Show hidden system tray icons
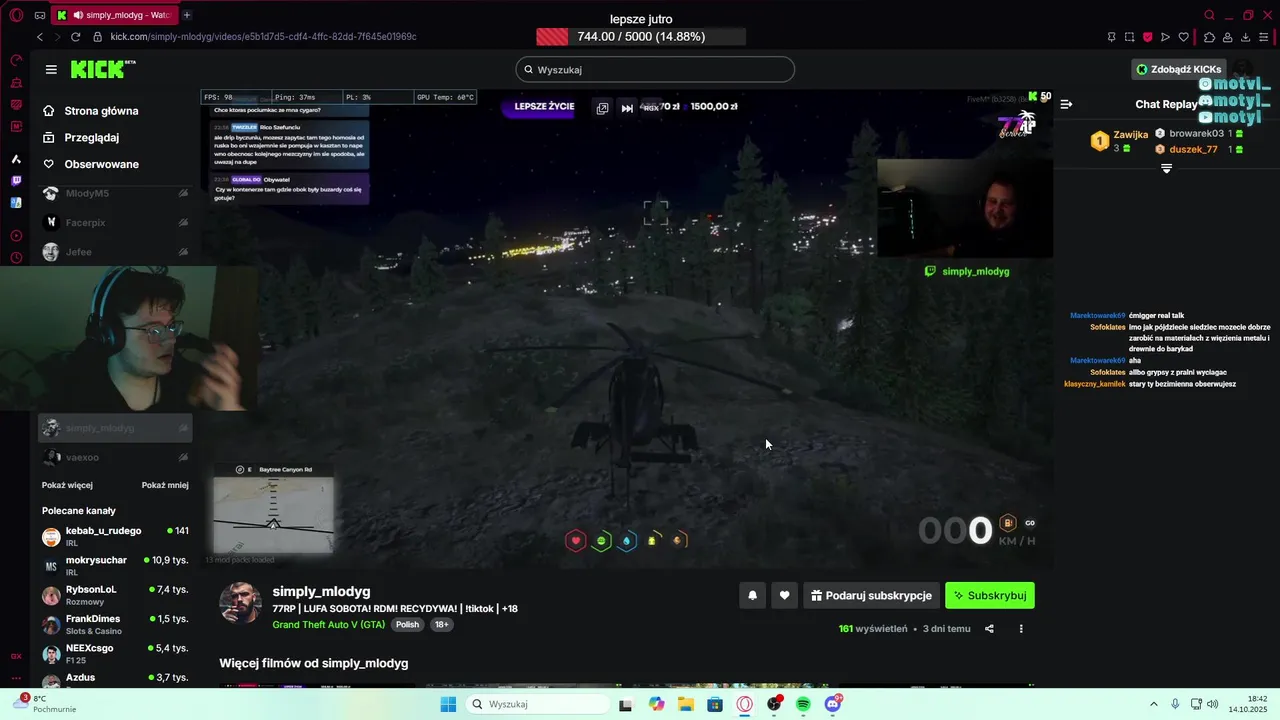The image size is (1280, 720). (x=1153, y=704)
